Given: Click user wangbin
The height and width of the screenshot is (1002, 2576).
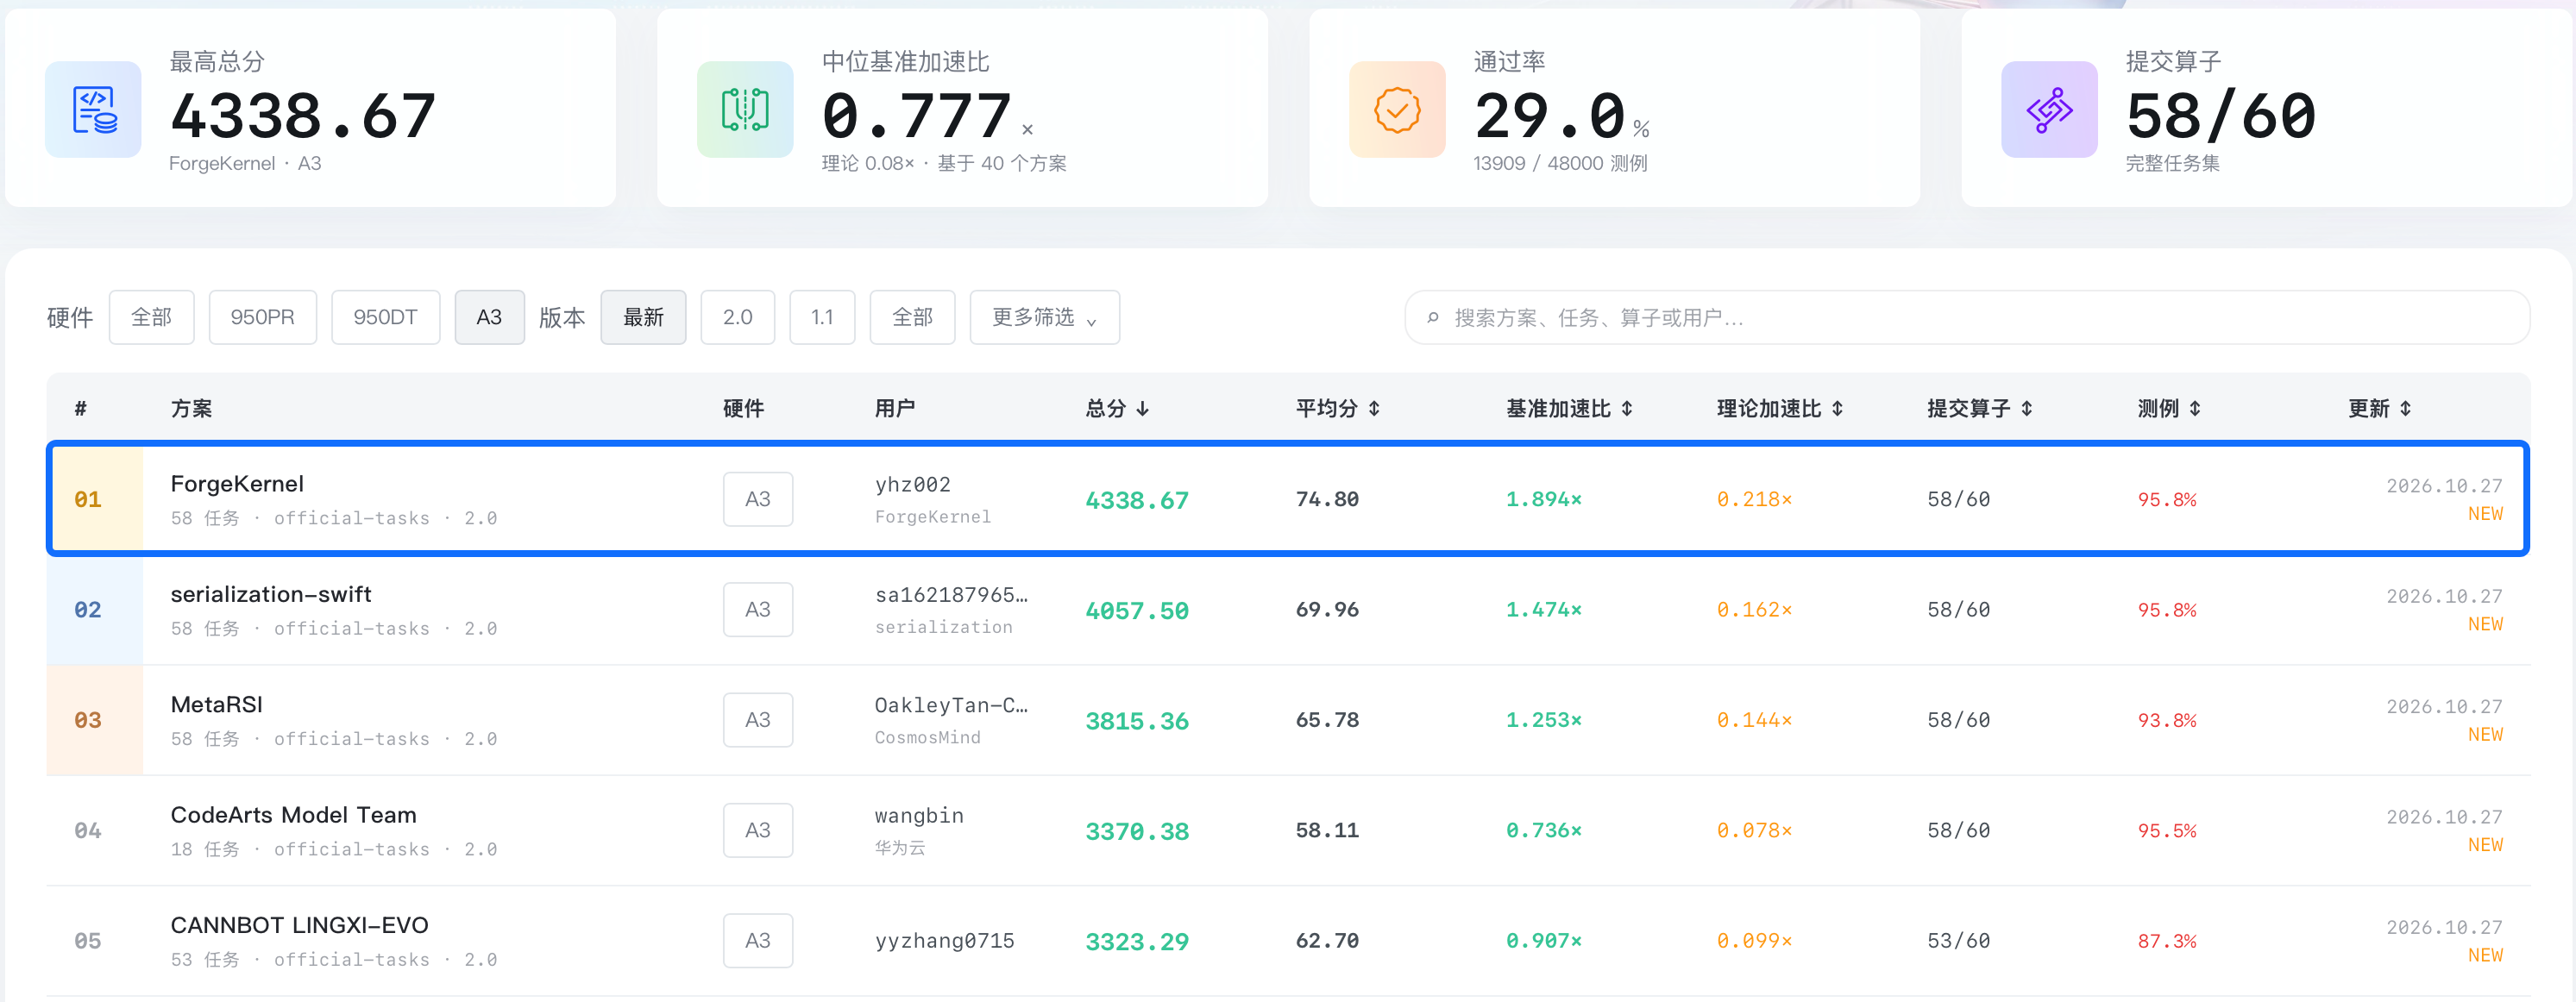Looking at the screenshot, I should [919, 816].
